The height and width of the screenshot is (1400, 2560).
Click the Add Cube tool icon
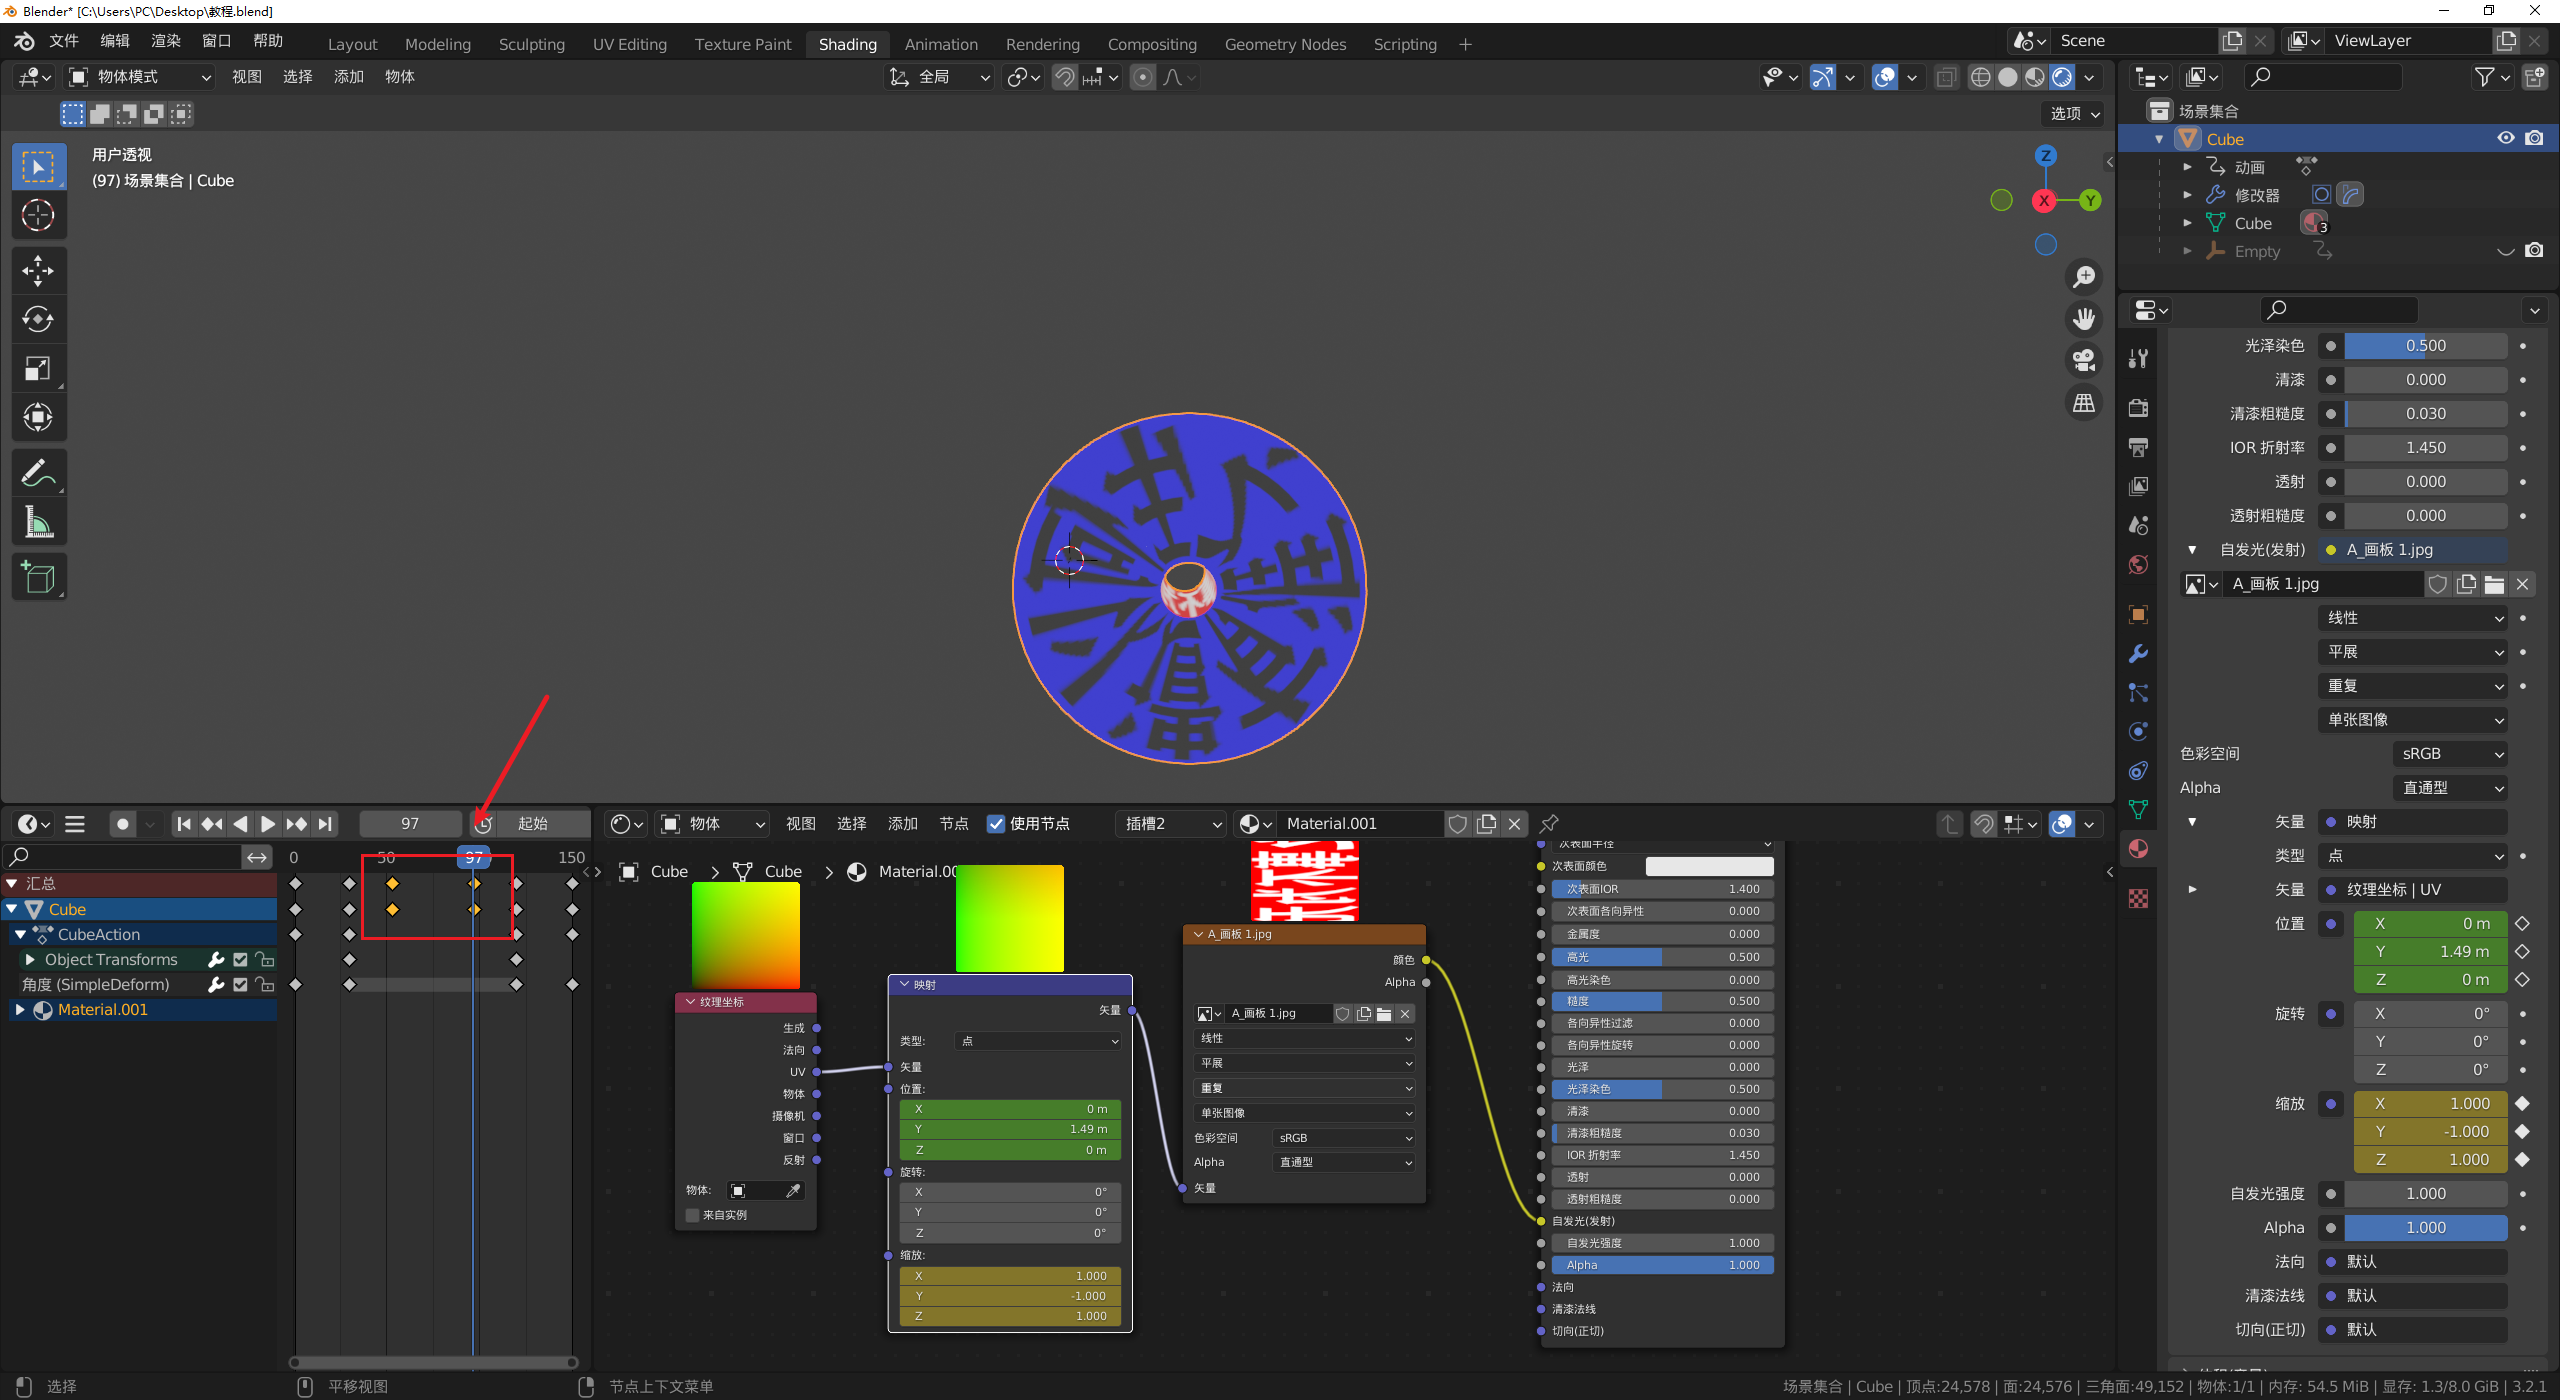click(x=38, y=577)
